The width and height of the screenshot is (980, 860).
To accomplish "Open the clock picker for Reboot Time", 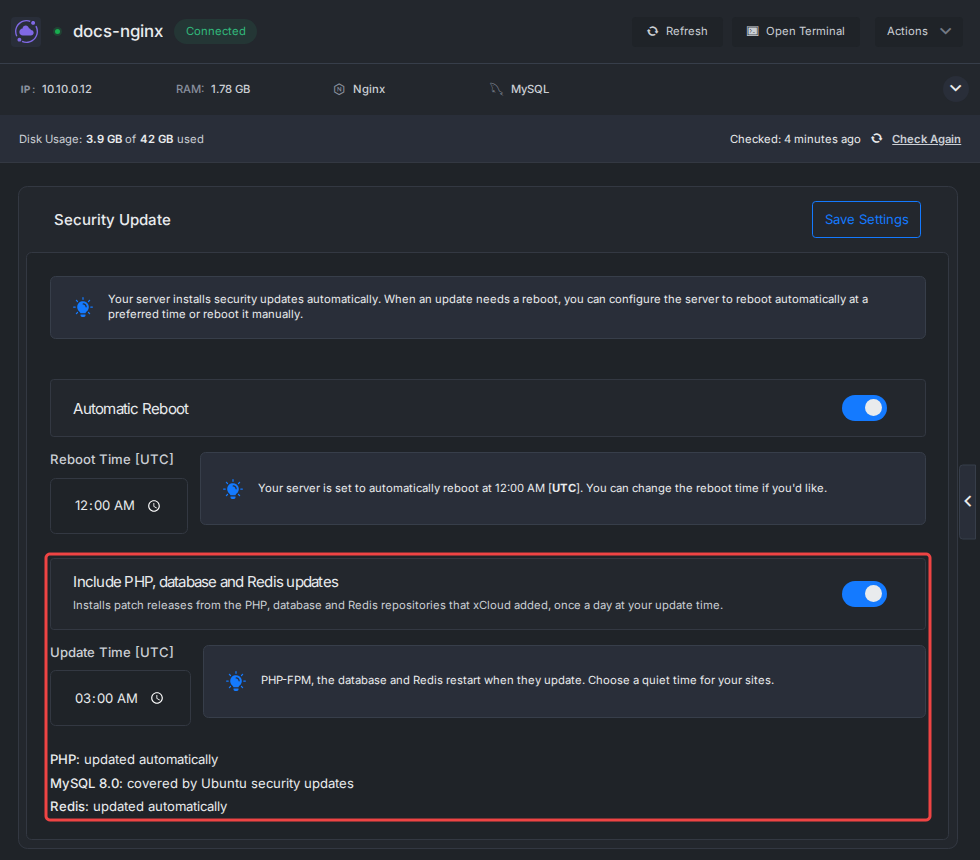I will 154,506.
